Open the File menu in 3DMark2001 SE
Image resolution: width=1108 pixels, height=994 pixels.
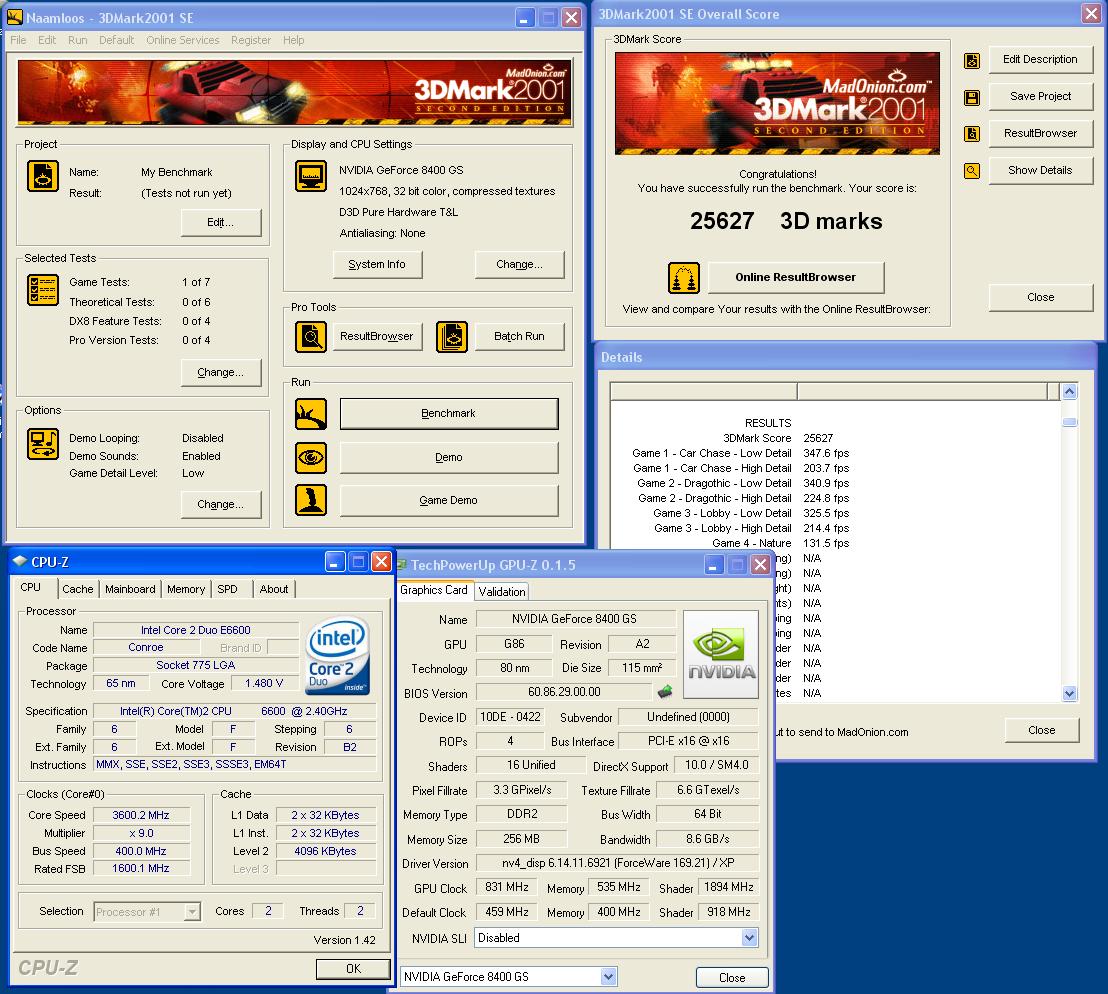tap(18, 40)
